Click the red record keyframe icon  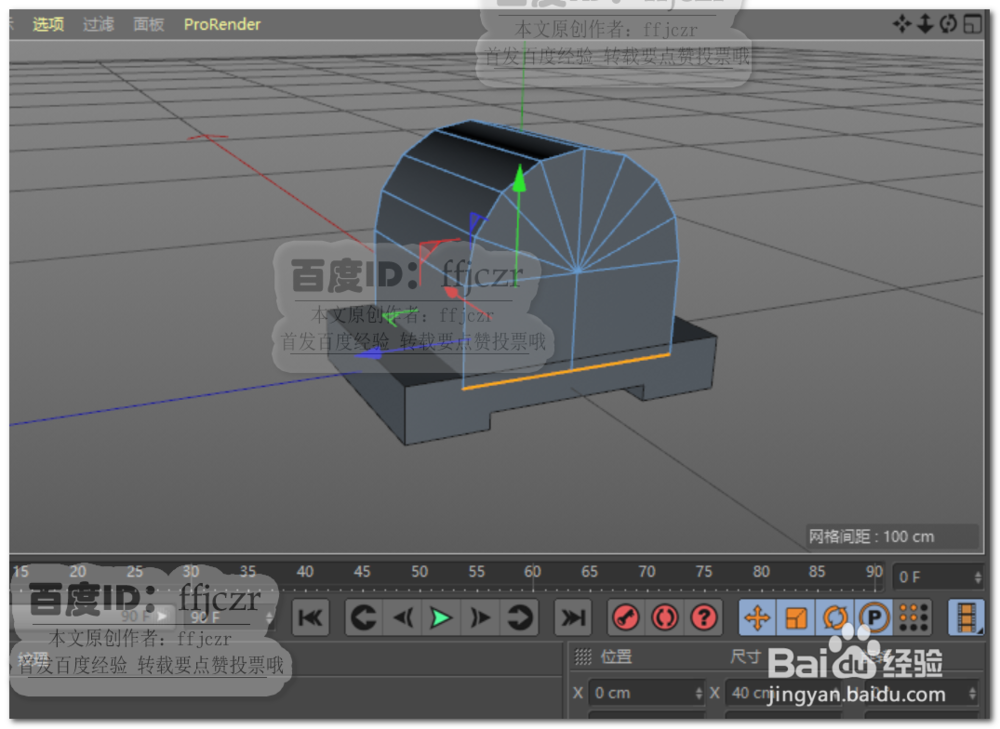[x=626, y=618]
